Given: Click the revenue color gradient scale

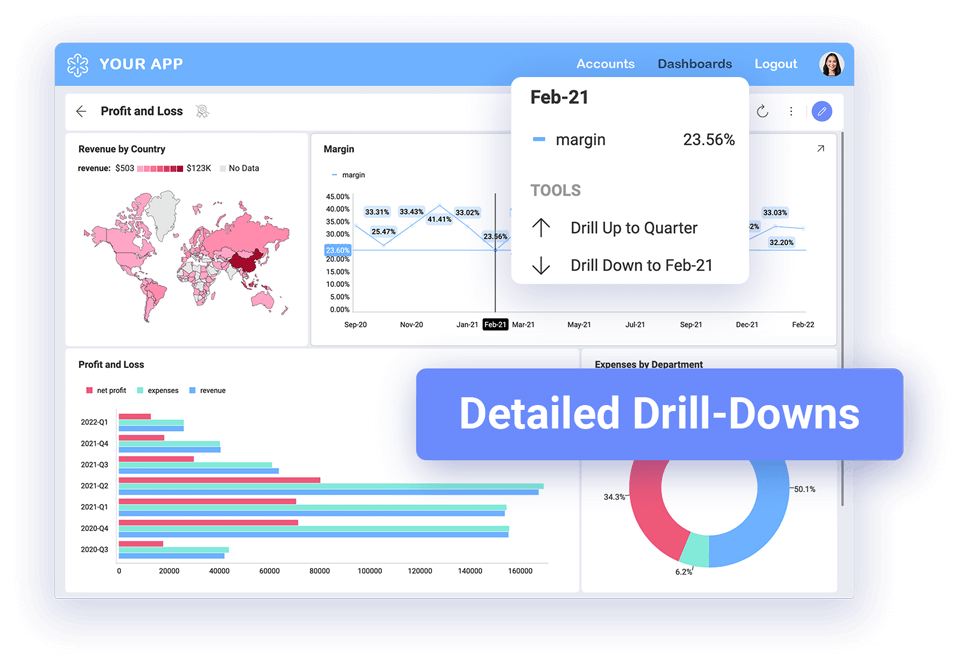Looking at the screenshot, I should click(160, 168).
